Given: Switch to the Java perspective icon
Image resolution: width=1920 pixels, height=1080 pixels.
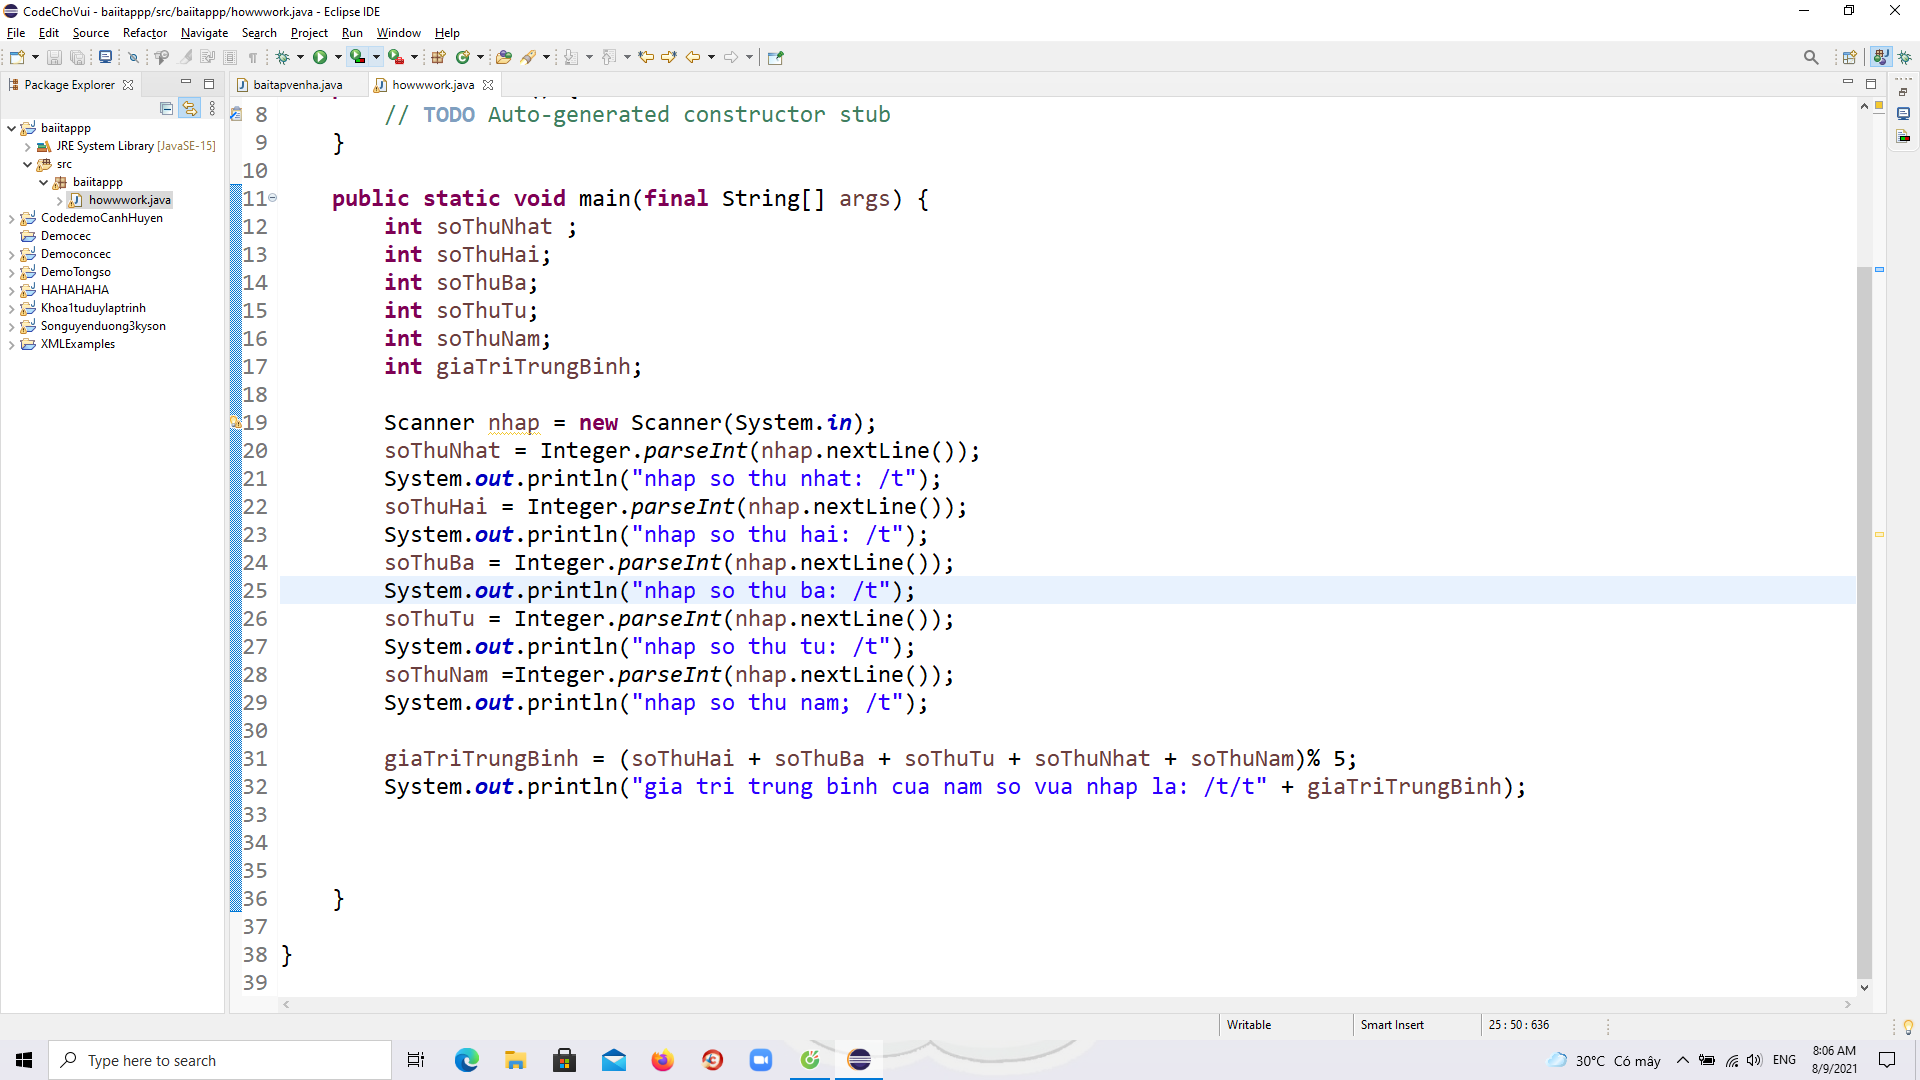Looking at the screenshot, I should pyautogui.click(x=1881, y=57).
